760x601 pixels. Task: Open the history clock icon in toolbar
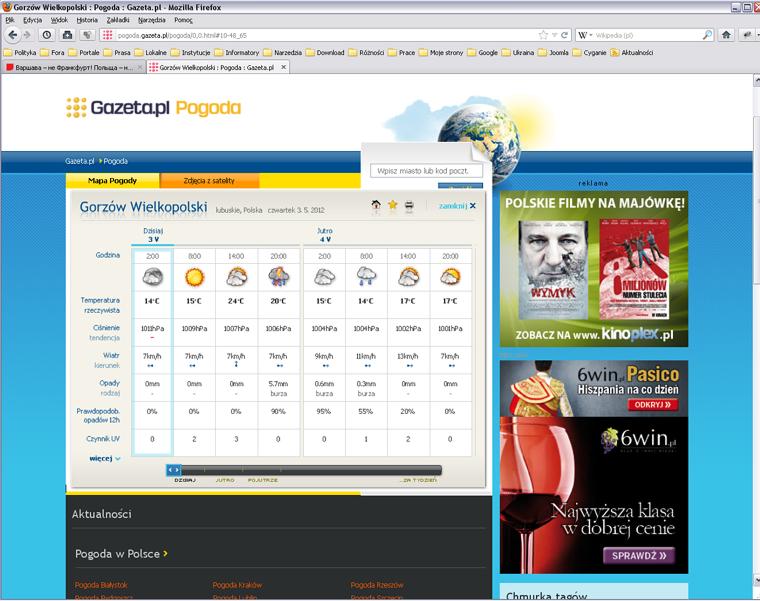point(47,35)
